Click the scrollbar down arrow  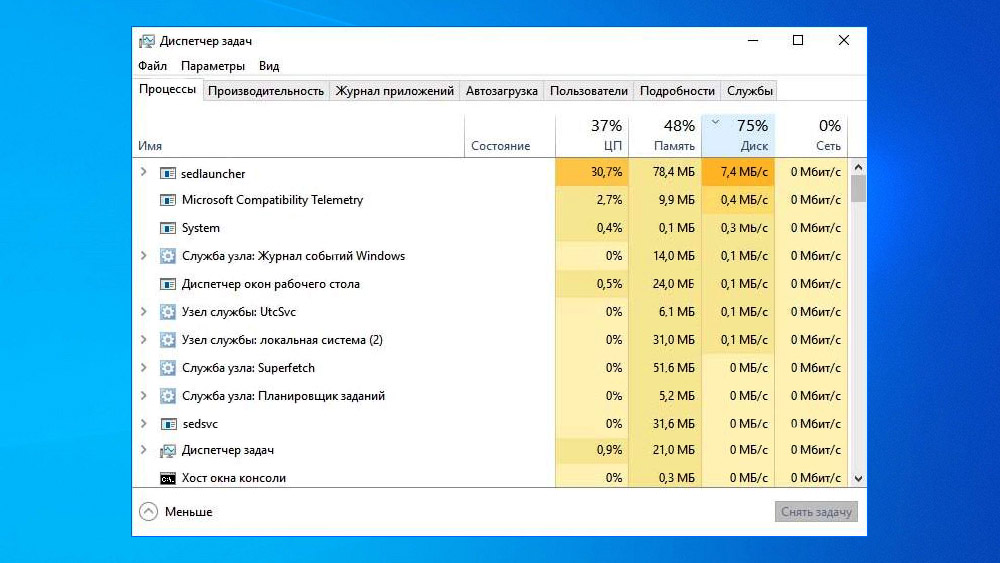pos(858,479)
